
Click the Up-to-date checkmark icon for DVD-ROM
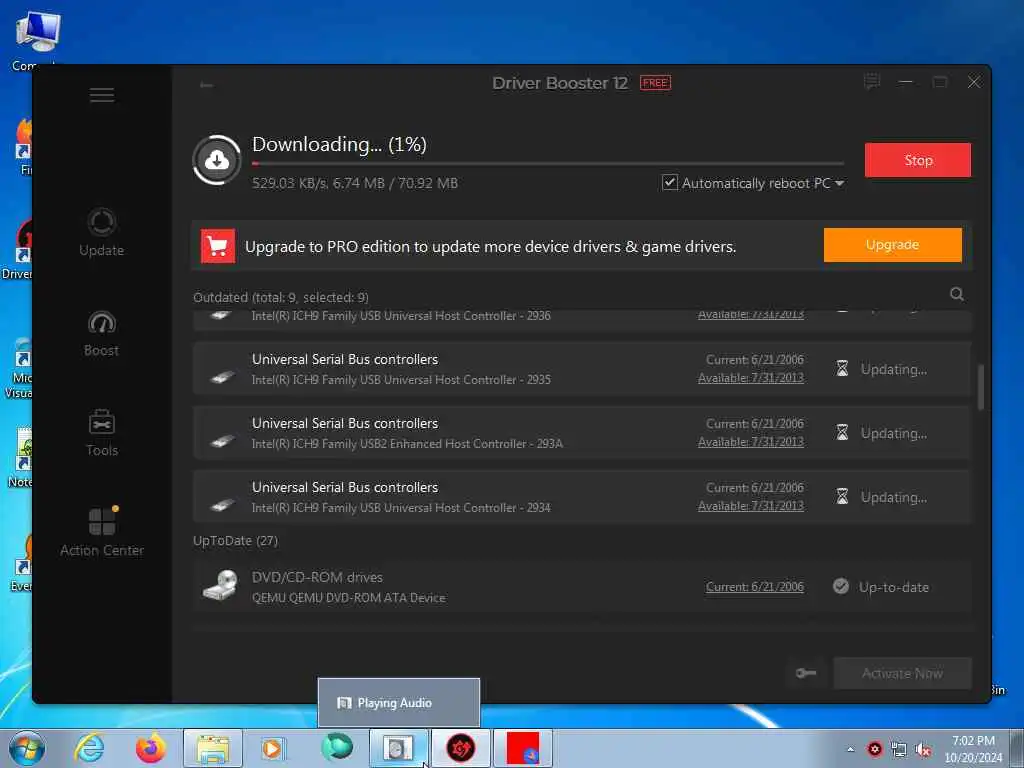tap(841, 586)
